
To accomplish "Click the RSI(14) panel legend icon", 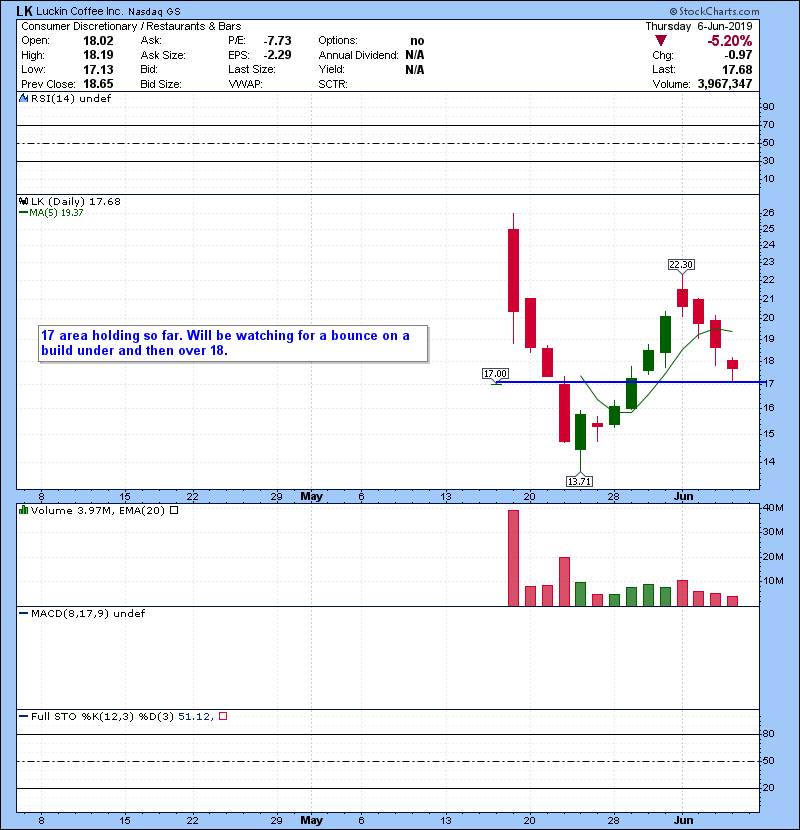I will [x=23, y=99].
